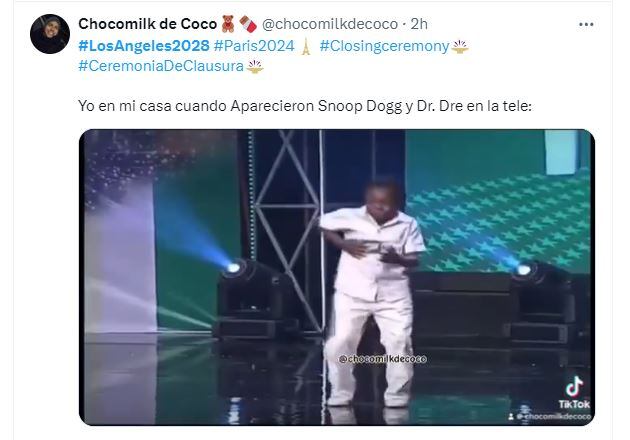Screen dimensions: 630x440
Task: Click the tweet text about Snoop Dogg
Action: pyautogui.click(x=305, y=106)
